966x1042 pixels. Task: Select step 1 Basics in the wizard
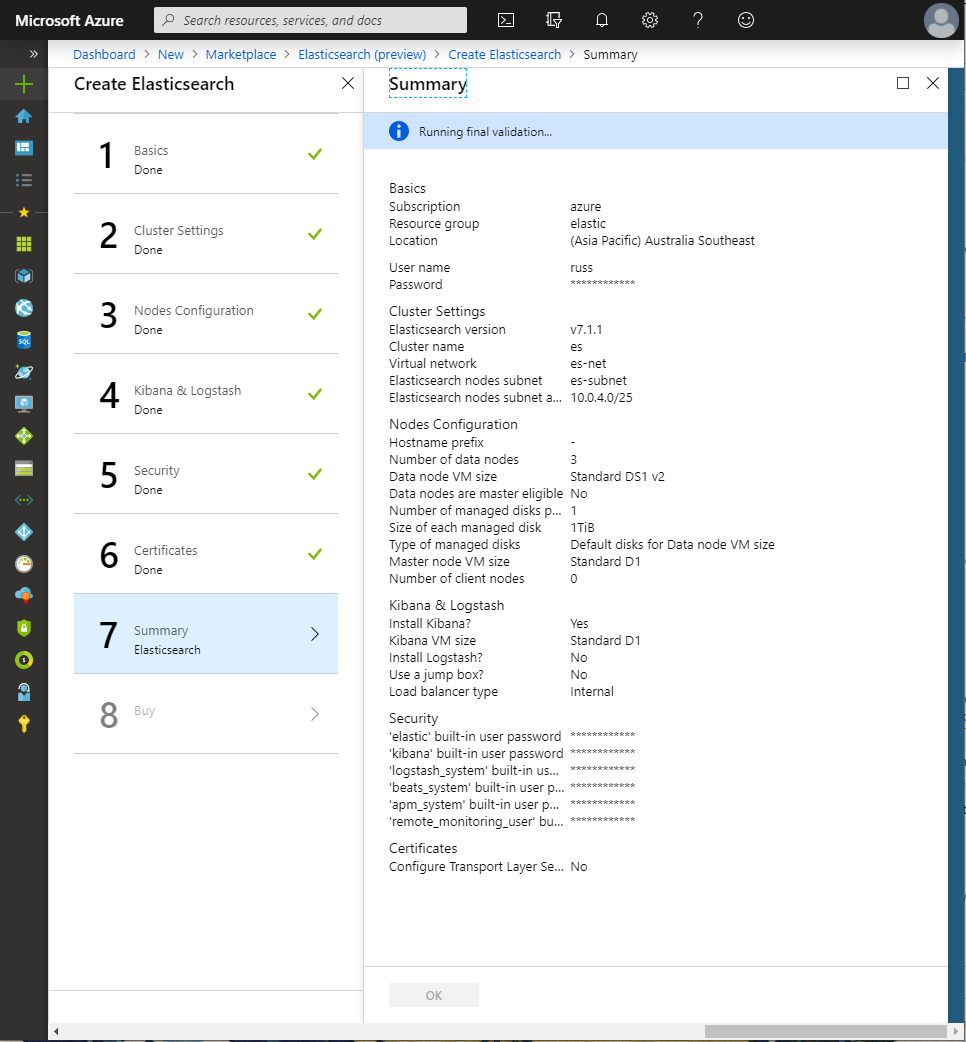(205, 154)
